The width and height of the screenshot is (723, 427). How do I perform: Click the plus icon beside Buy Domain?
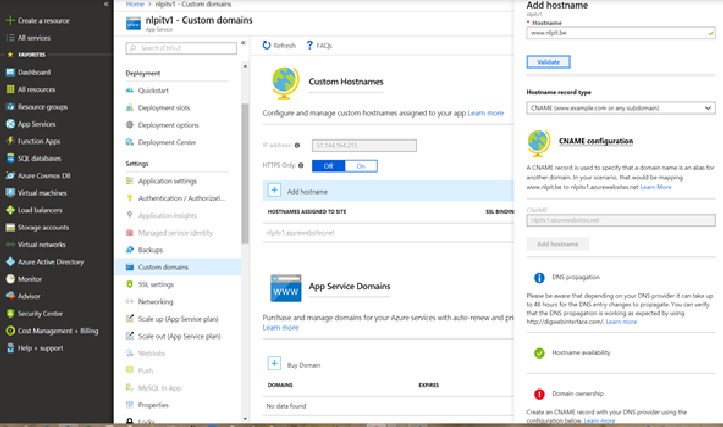(x=274, y=363)
